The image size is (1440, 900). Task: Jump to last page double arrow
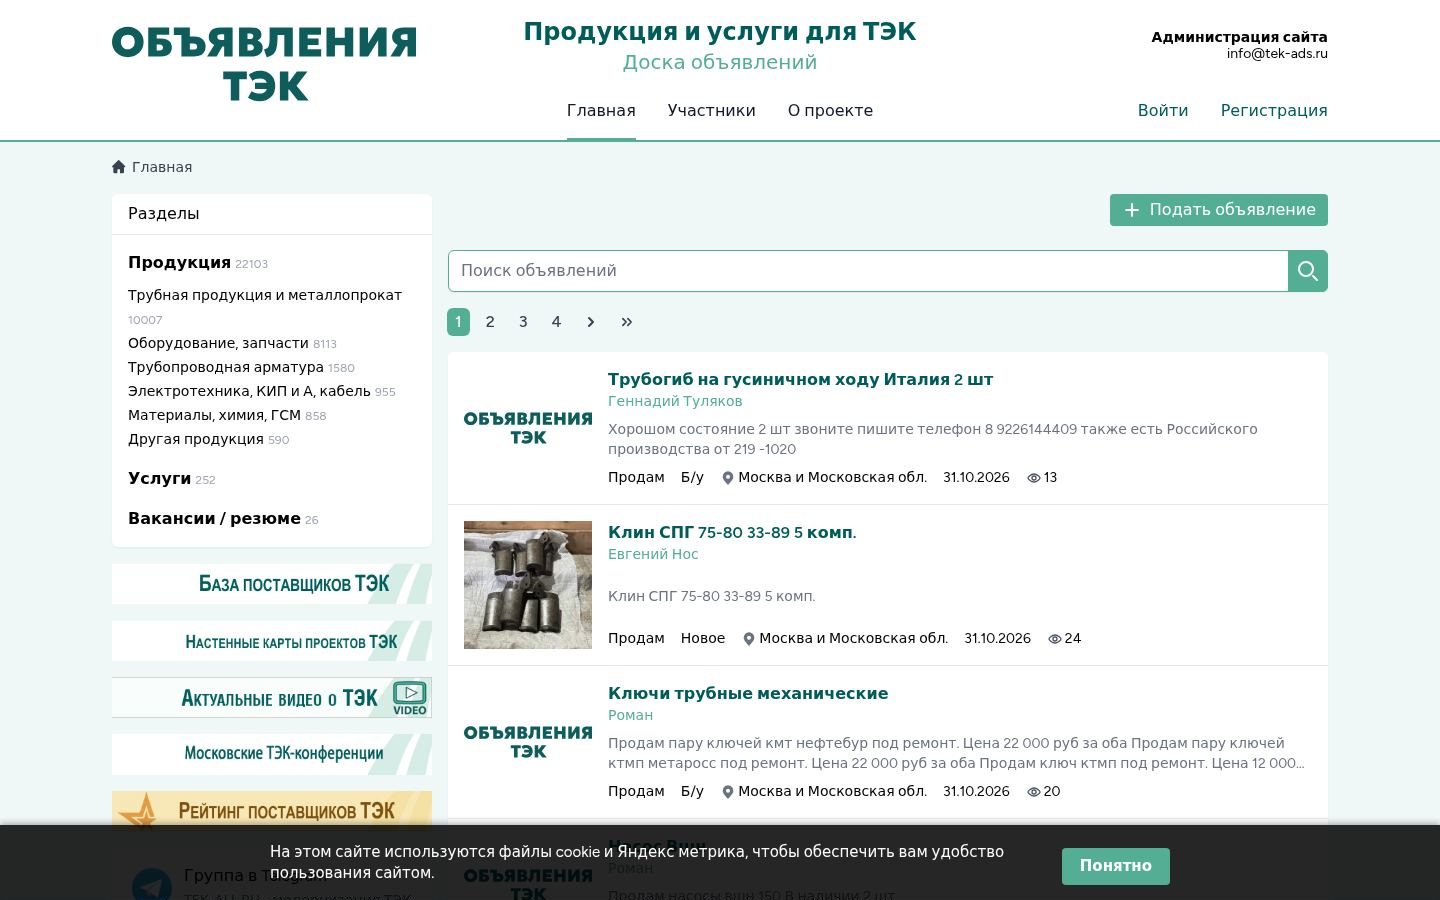coord(627,322)
